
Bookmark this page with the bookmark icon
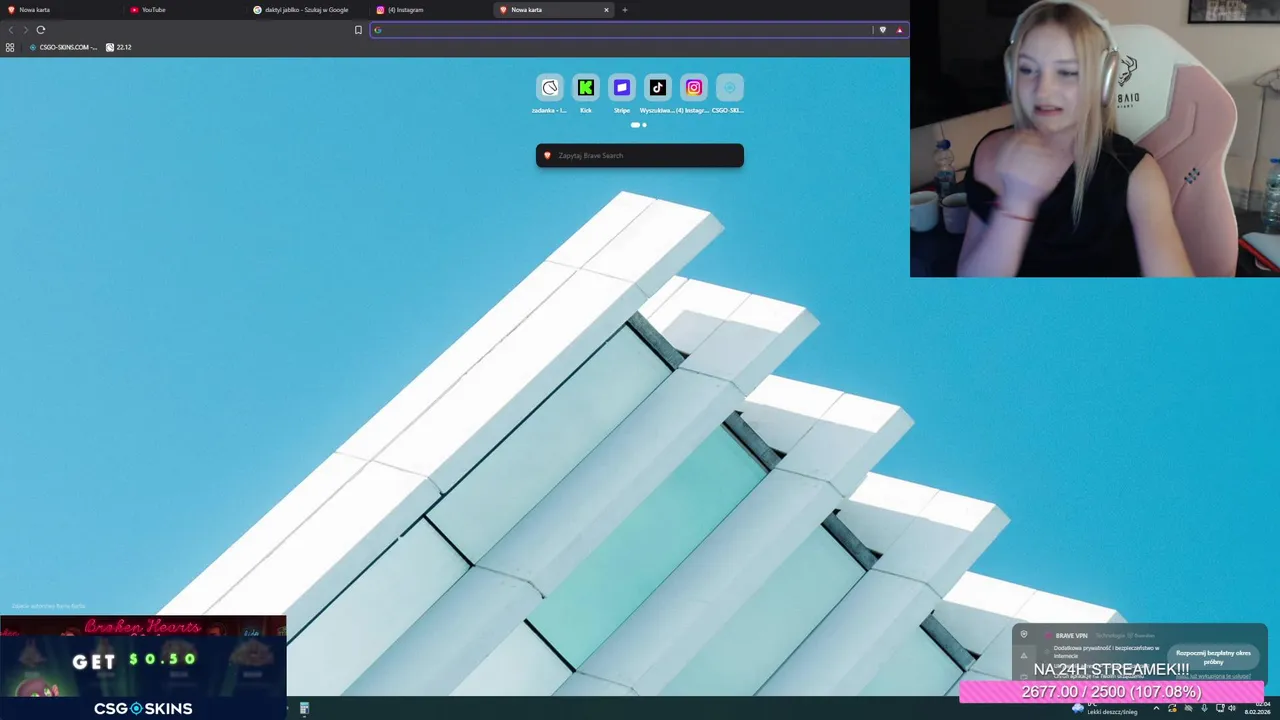(358, 30)
